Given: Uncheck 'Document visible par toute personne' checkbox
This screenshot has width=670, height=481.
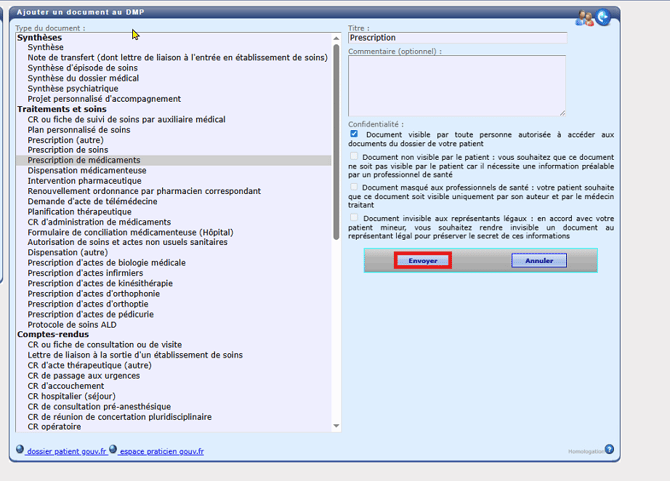Looking at the screenshot, I should click(354, 134).
